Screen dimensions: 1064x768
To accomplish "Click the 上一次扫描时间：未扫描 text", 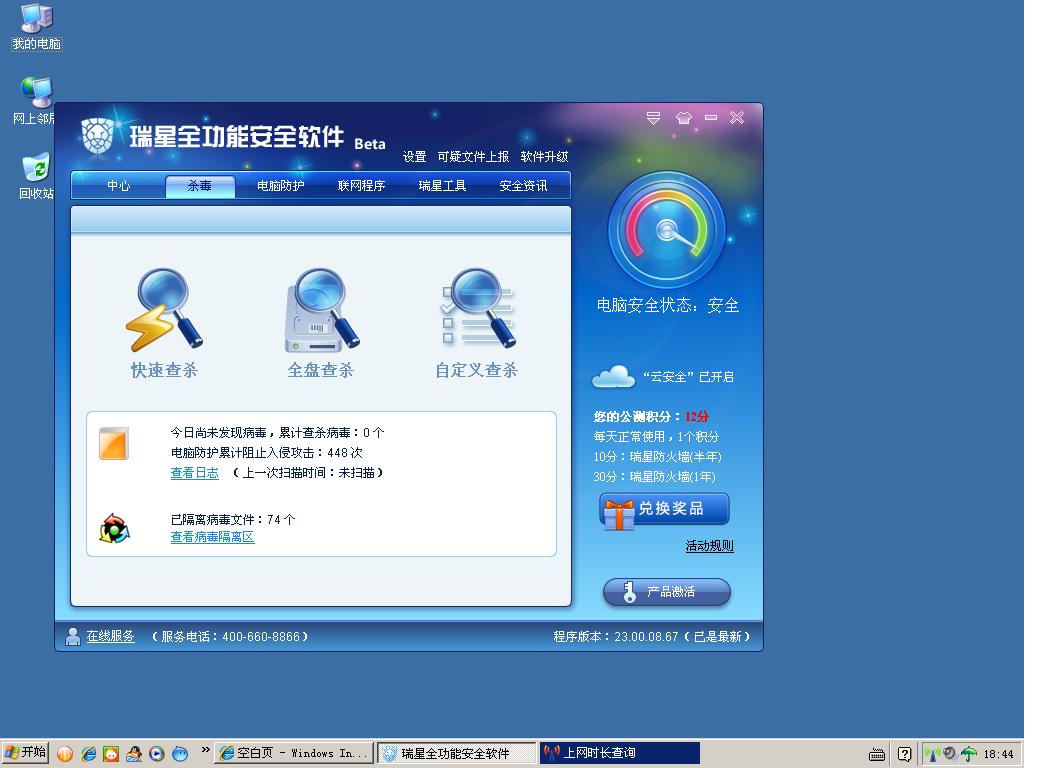I will (308, 473).
